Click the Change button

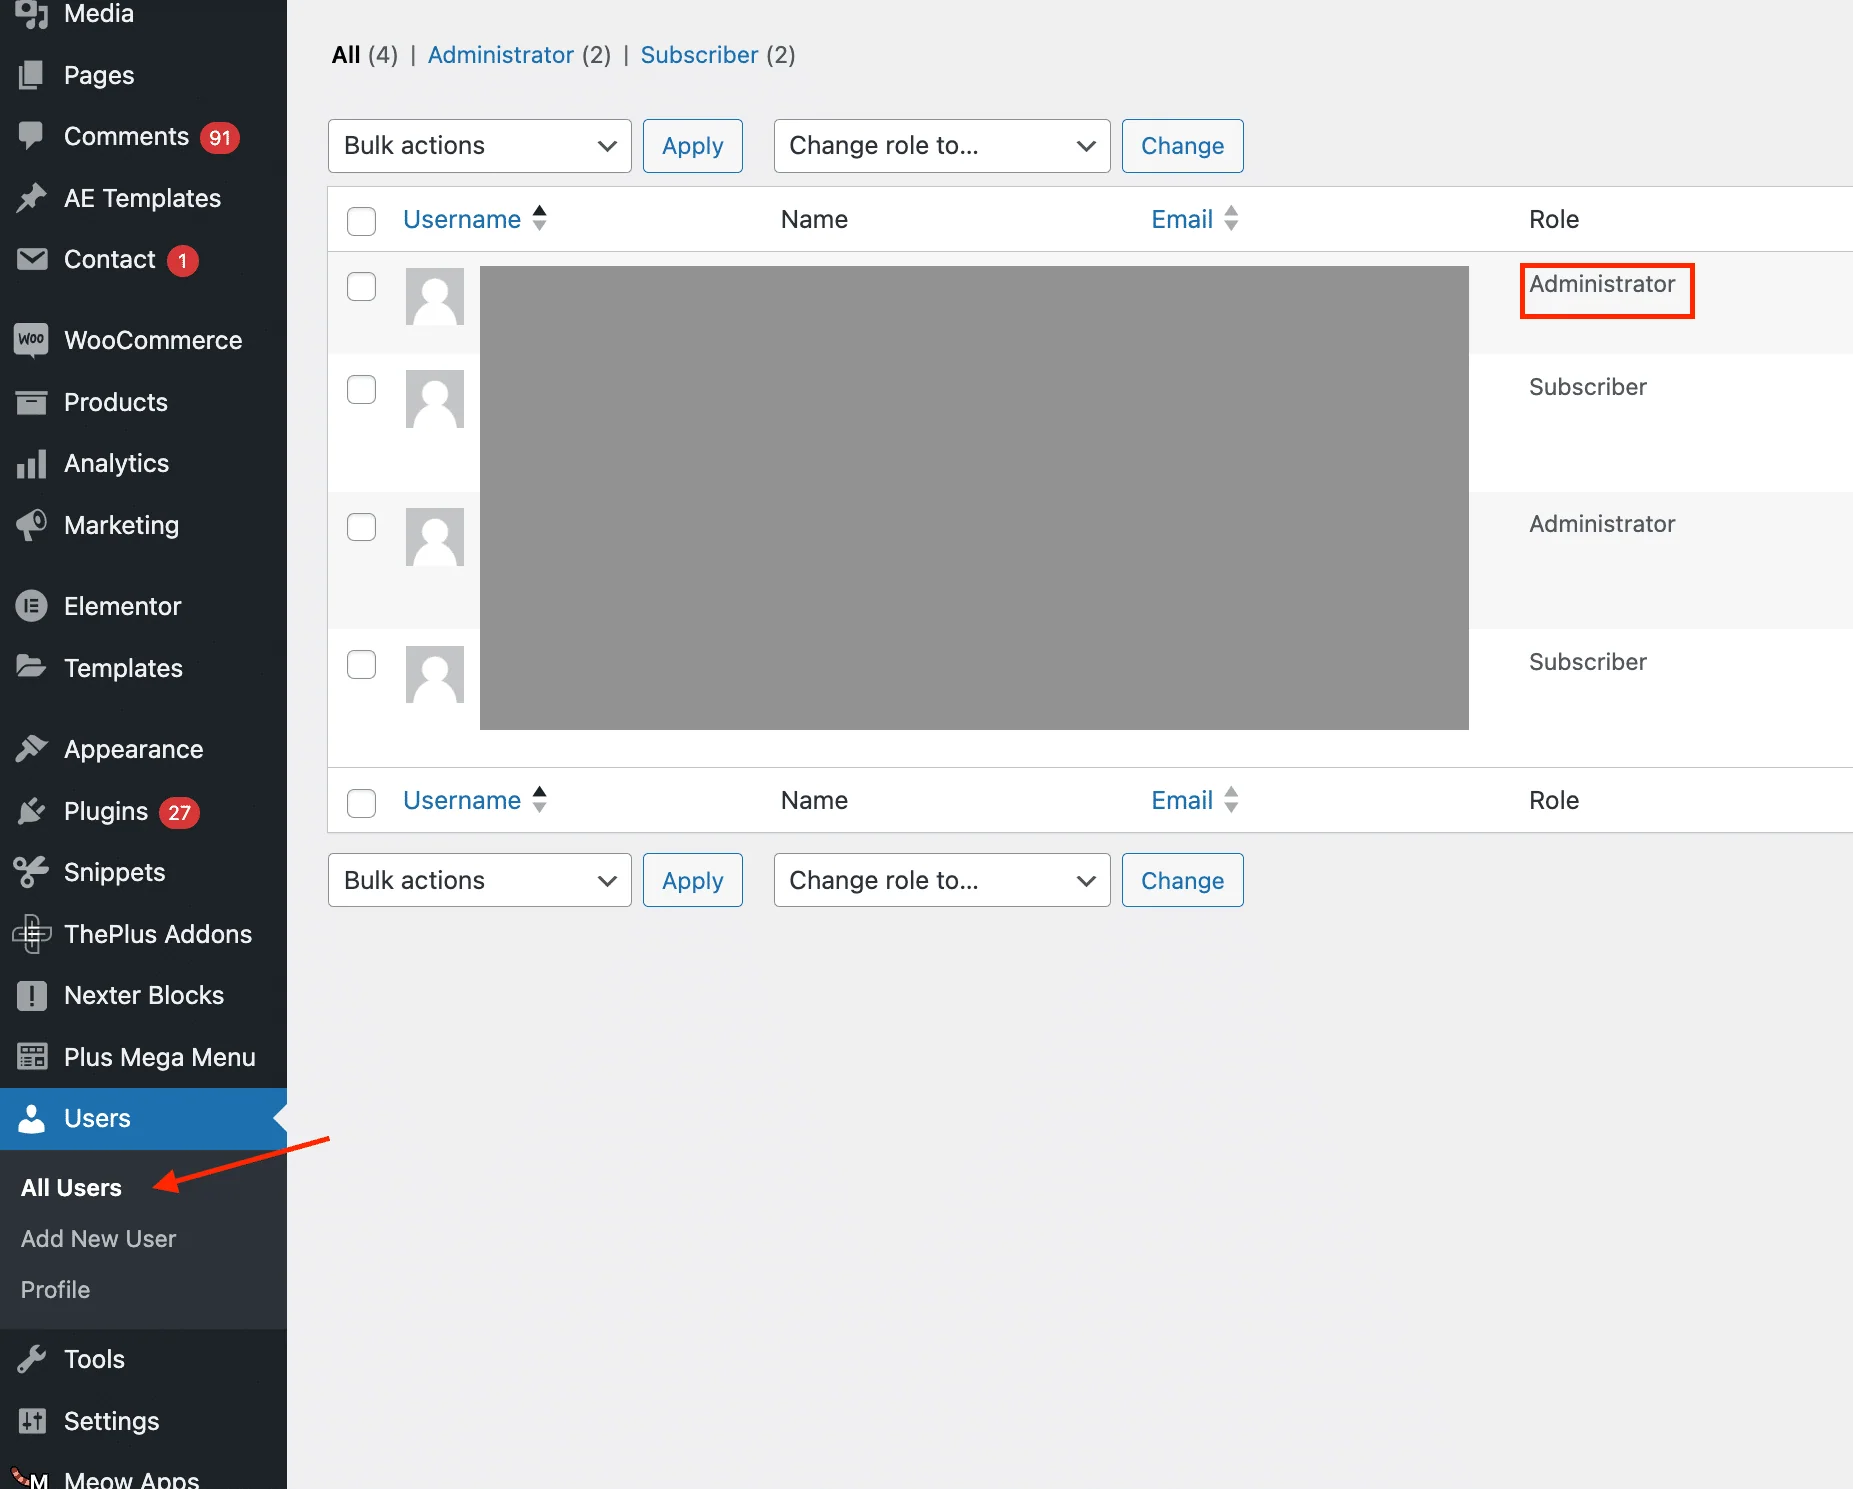tap(1182, 145)
